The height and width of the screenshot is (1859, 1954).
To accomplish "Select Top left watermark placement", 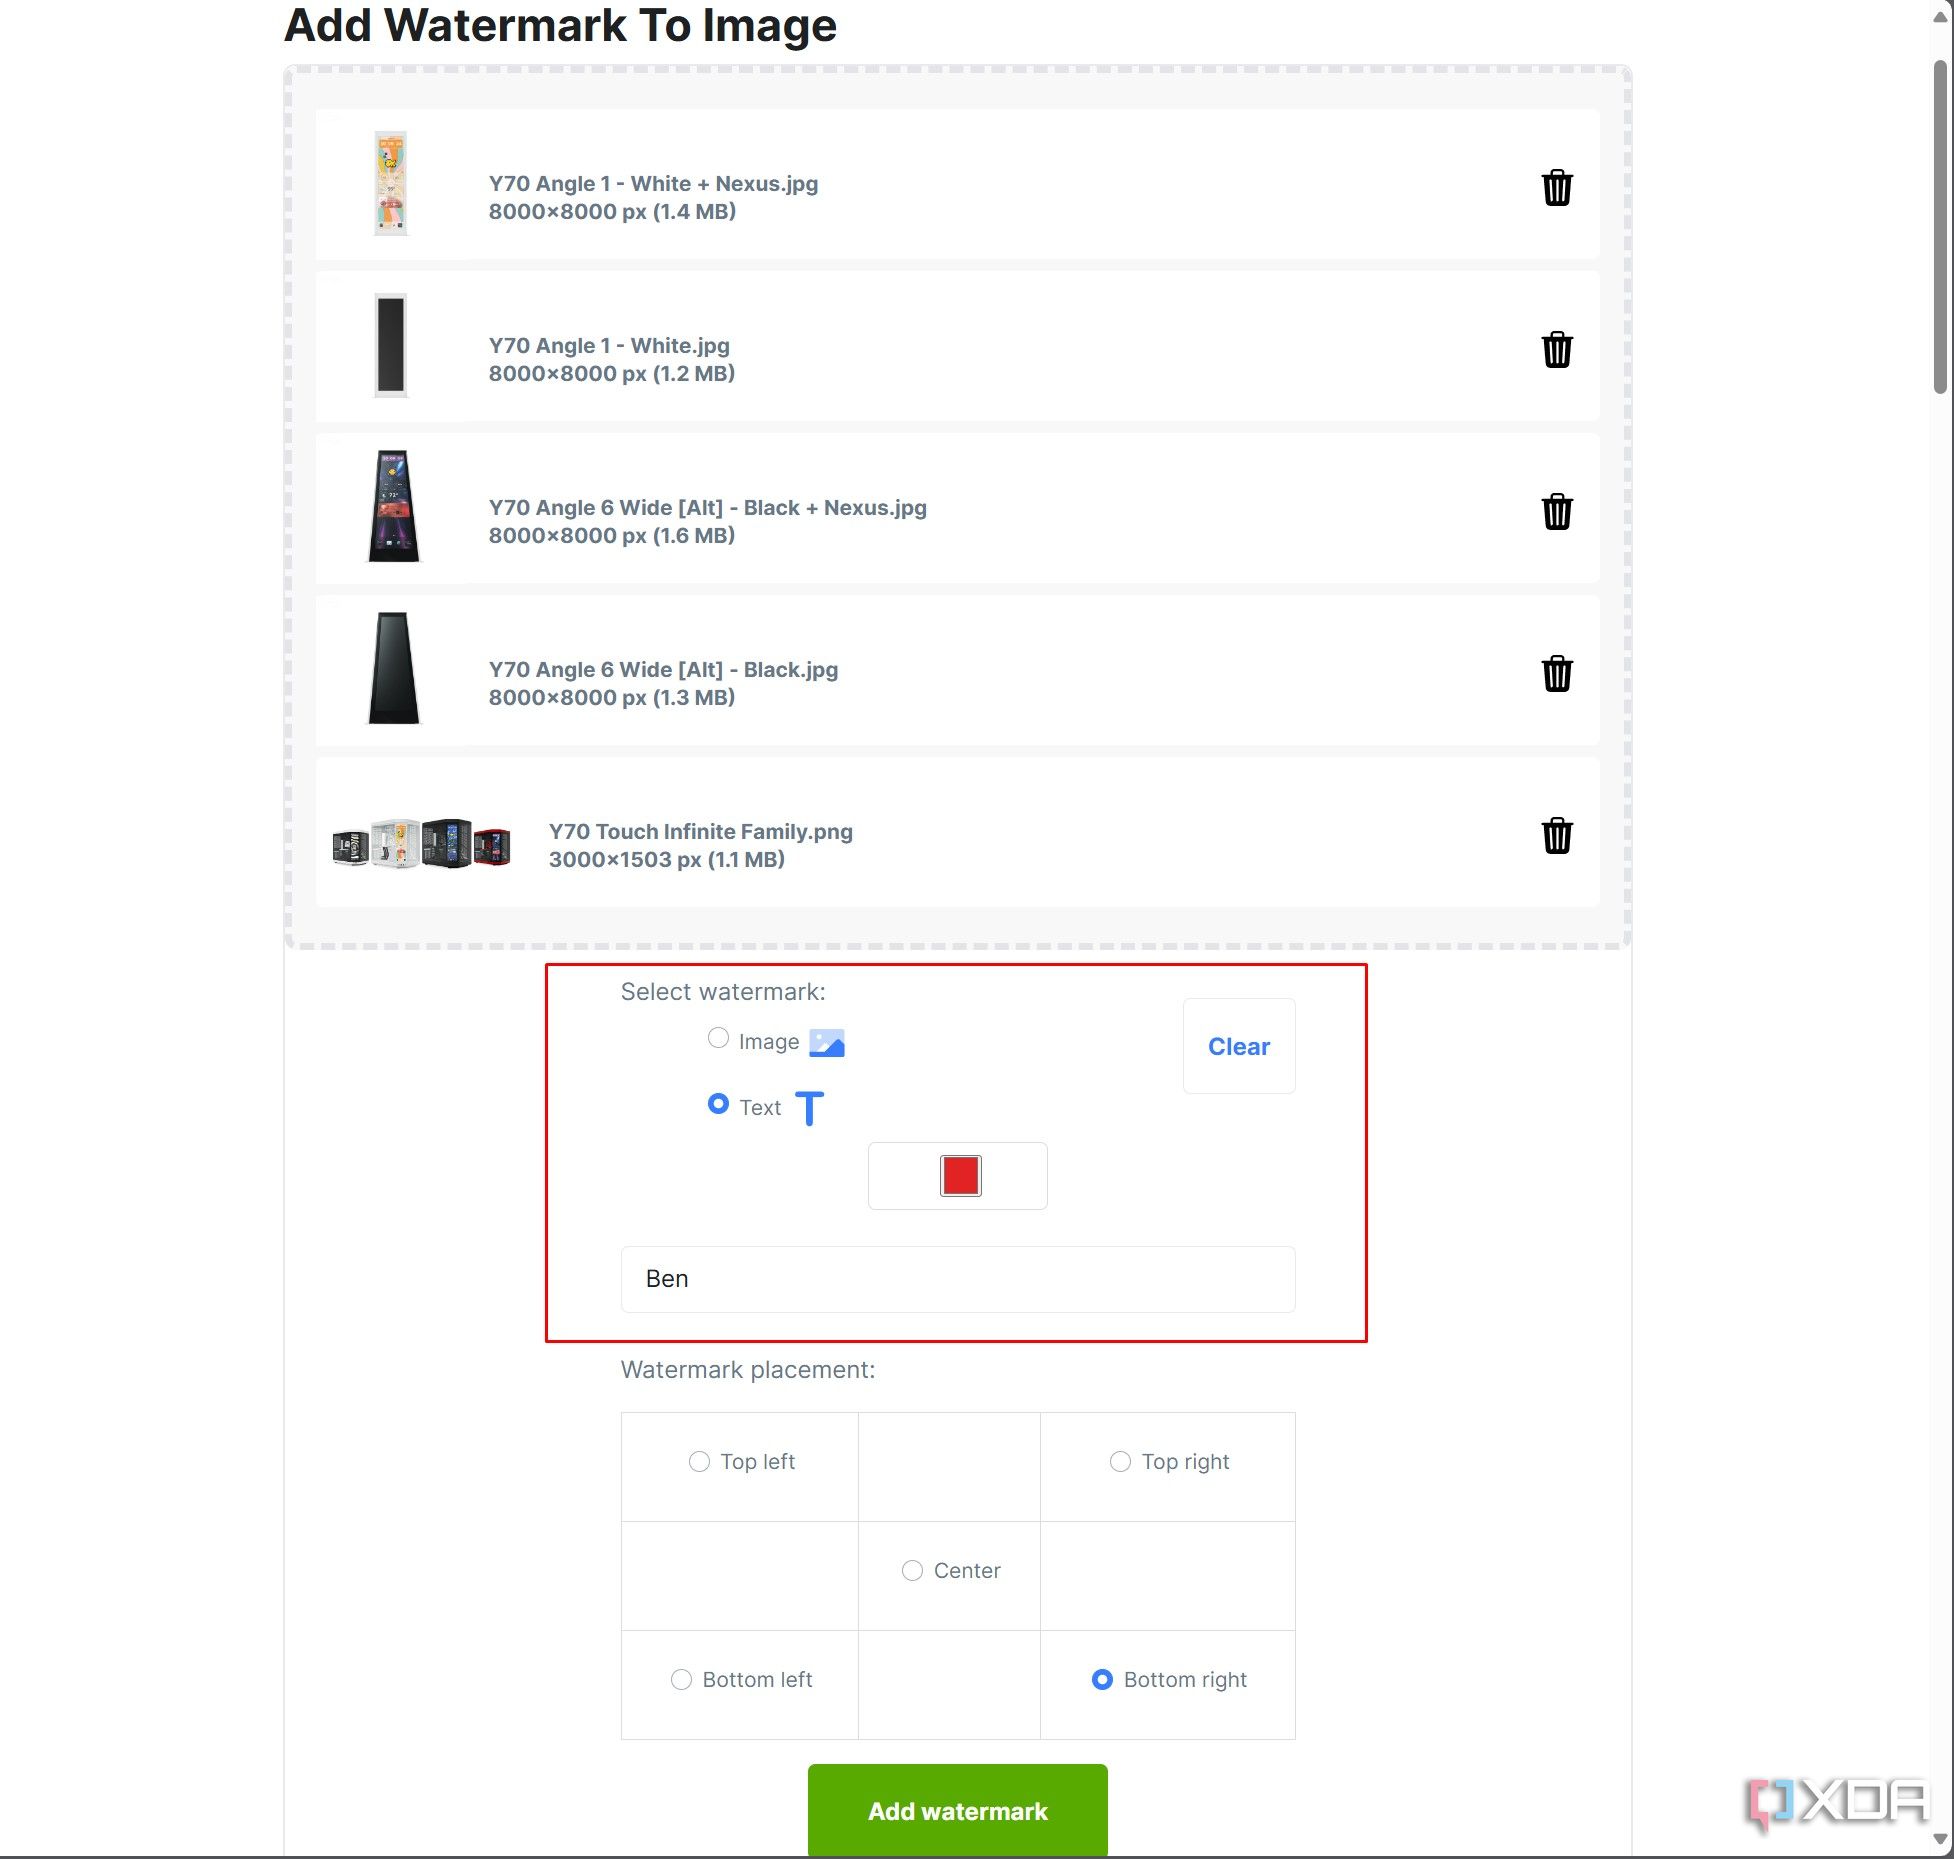I will pos(696,1461).
